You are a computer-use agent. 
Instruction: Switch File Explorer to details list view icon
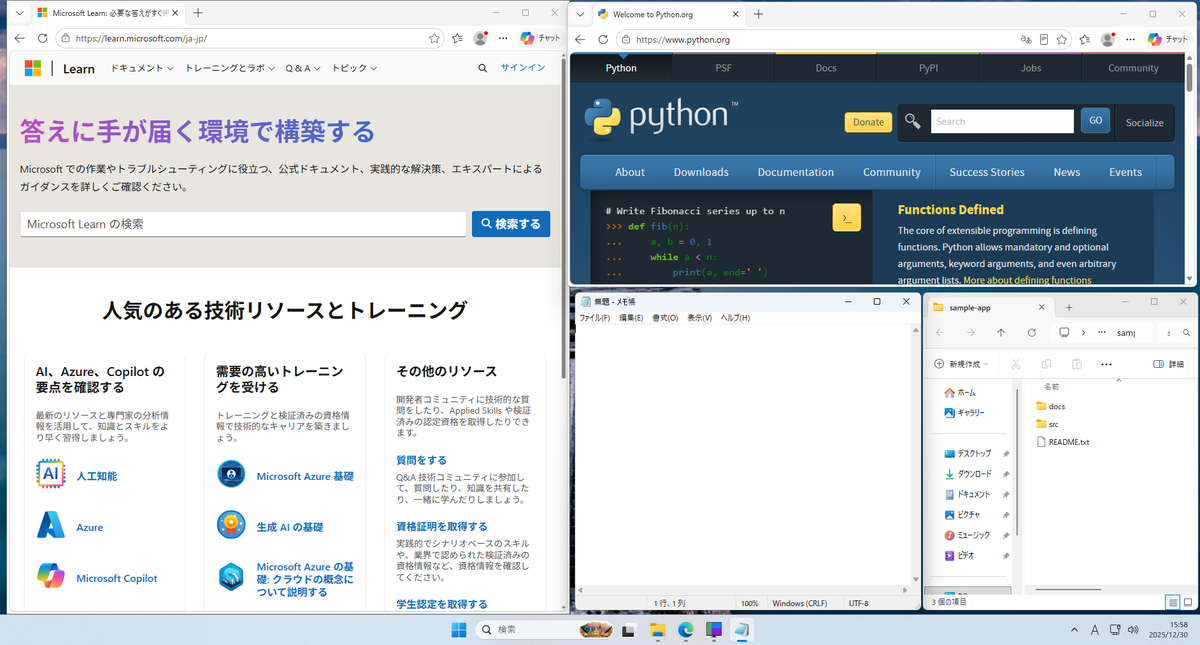coord(1173,602)
